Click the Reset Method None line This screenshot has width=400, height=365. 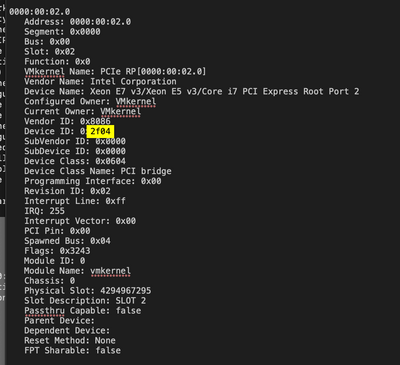click(70, 341)
